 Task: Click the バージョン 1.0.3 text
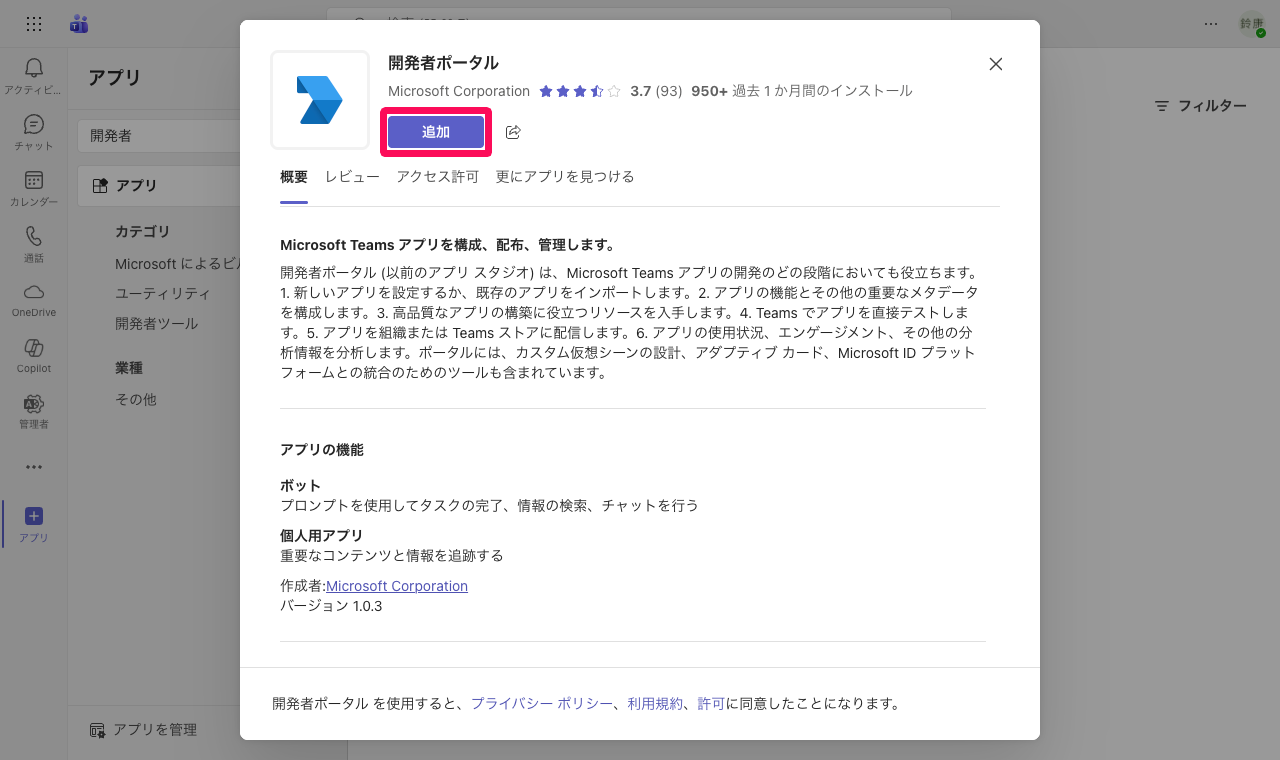[331, 606]
